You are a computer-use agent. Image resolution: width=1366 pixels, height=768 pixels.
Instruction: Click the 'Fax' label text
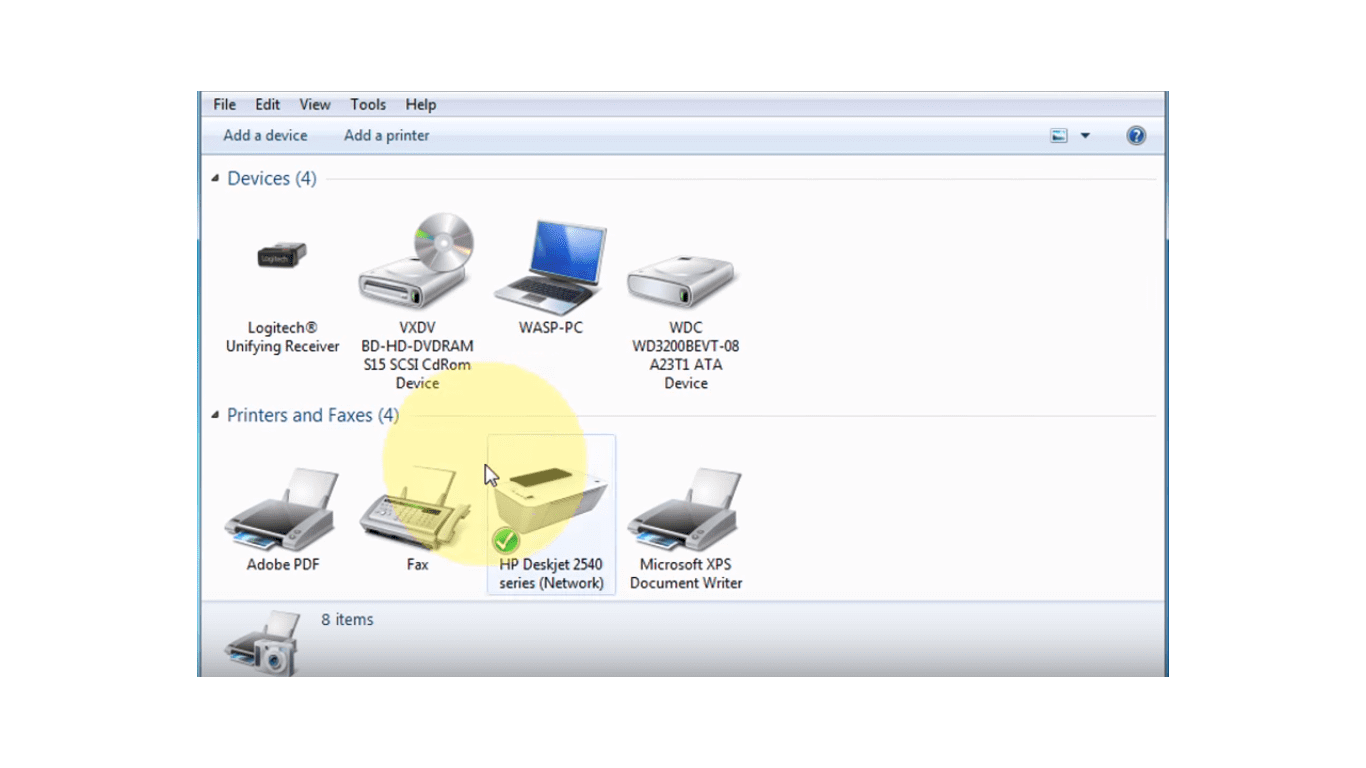(x=417, y=564)
